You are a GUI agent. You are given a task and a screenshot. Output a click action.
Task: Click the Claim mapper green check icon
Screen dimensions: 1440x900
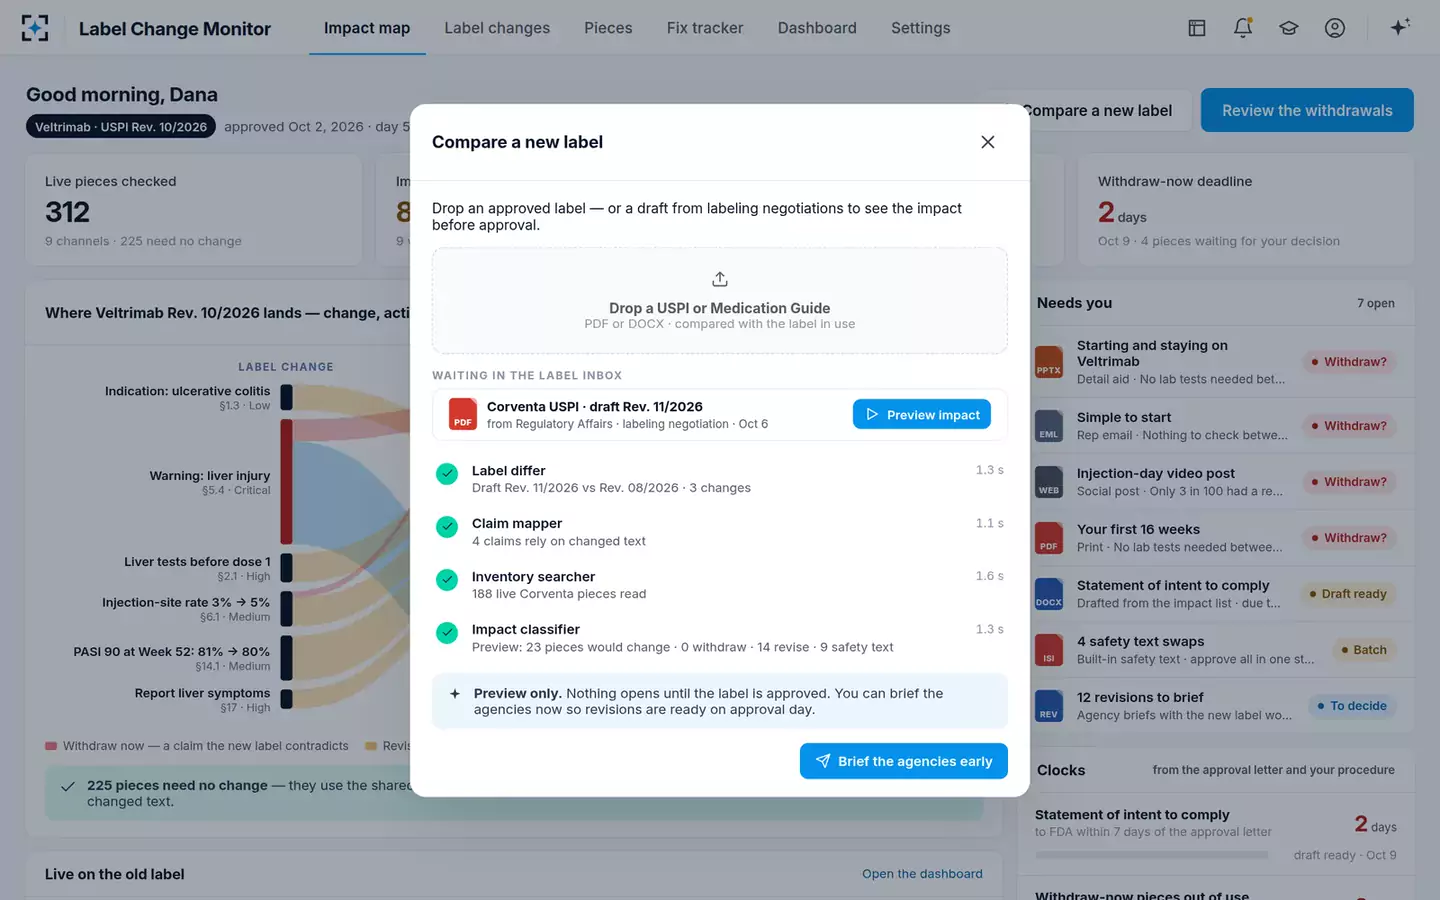tap(447, 527)
